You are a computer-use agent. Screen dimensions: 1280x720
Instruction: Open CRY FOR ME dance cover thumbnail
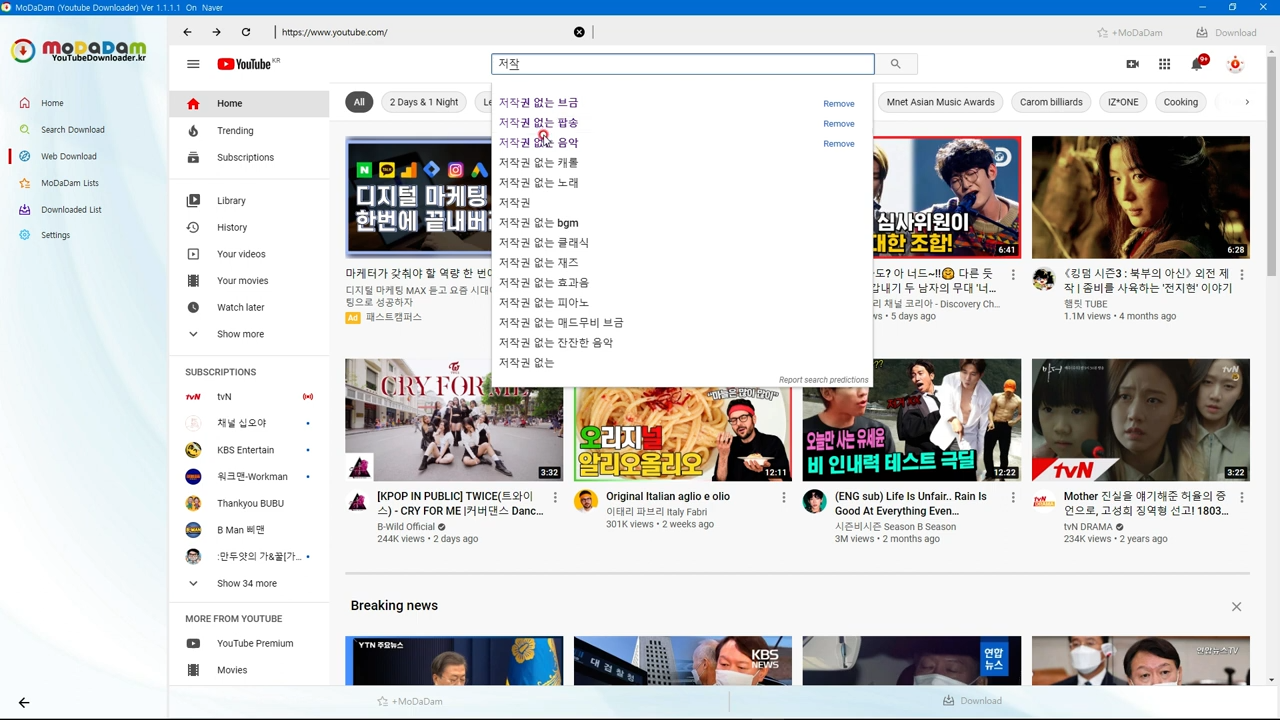coord(454,420)
